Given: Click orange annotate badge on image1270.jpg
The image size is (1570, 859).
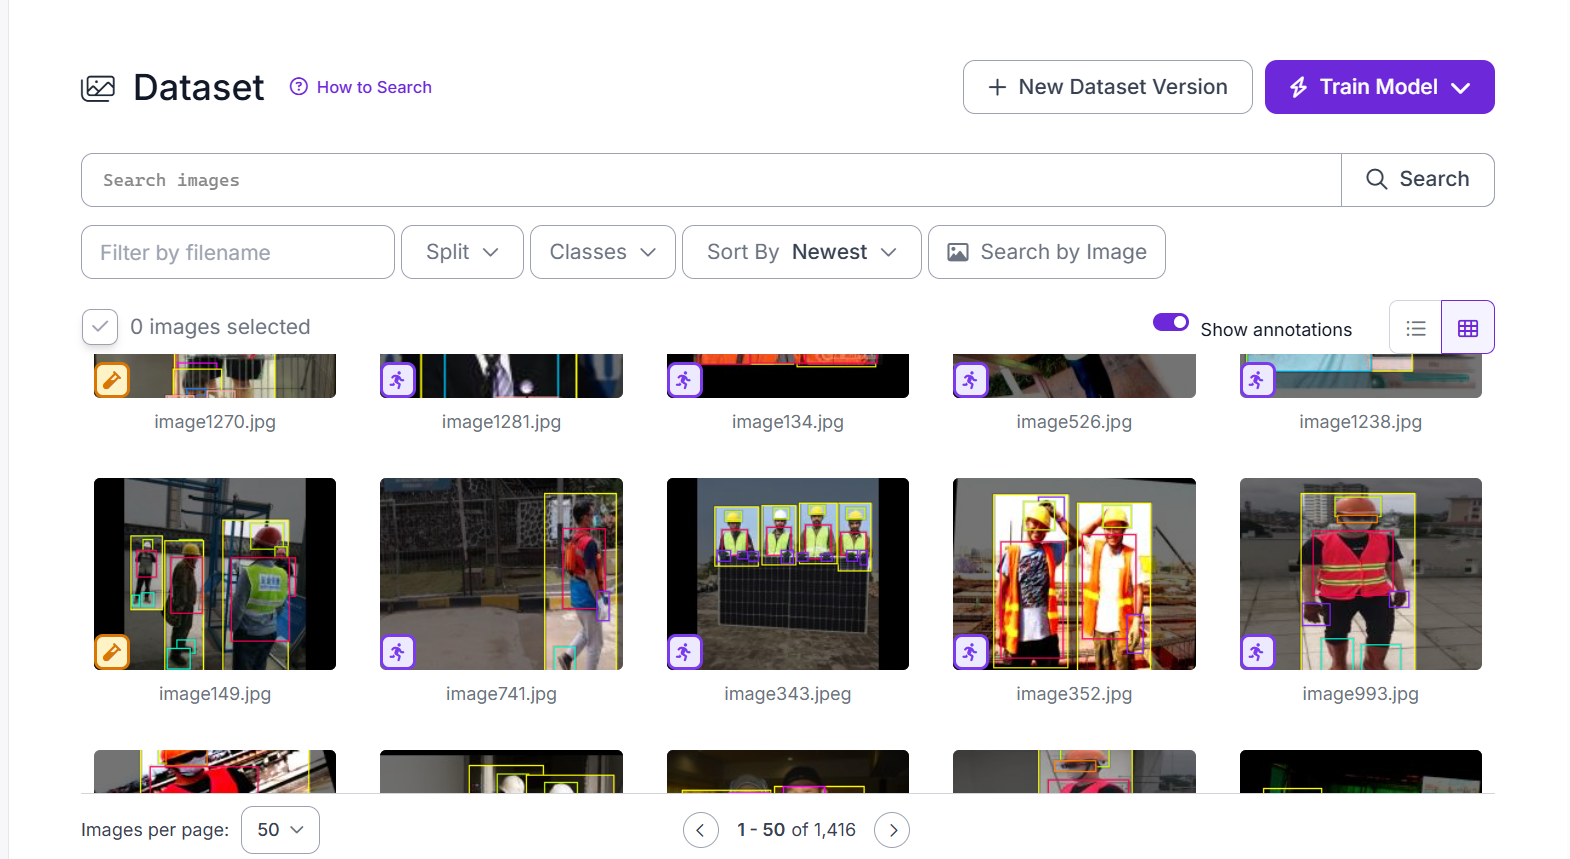Looking at the screenshot, I should (112, 380).
